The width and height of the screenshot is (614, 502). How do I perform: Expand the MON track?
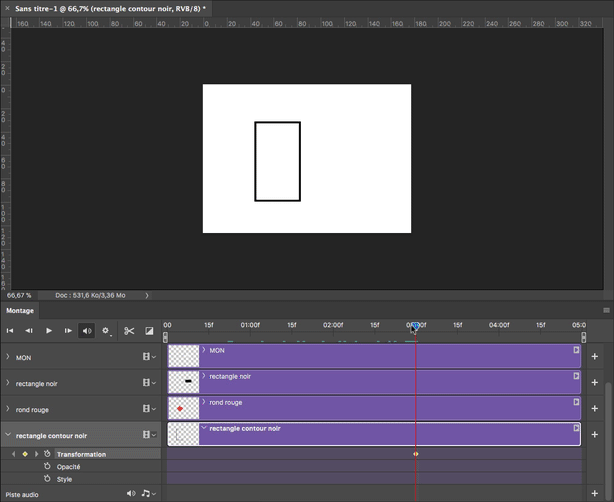click(8, 357)
